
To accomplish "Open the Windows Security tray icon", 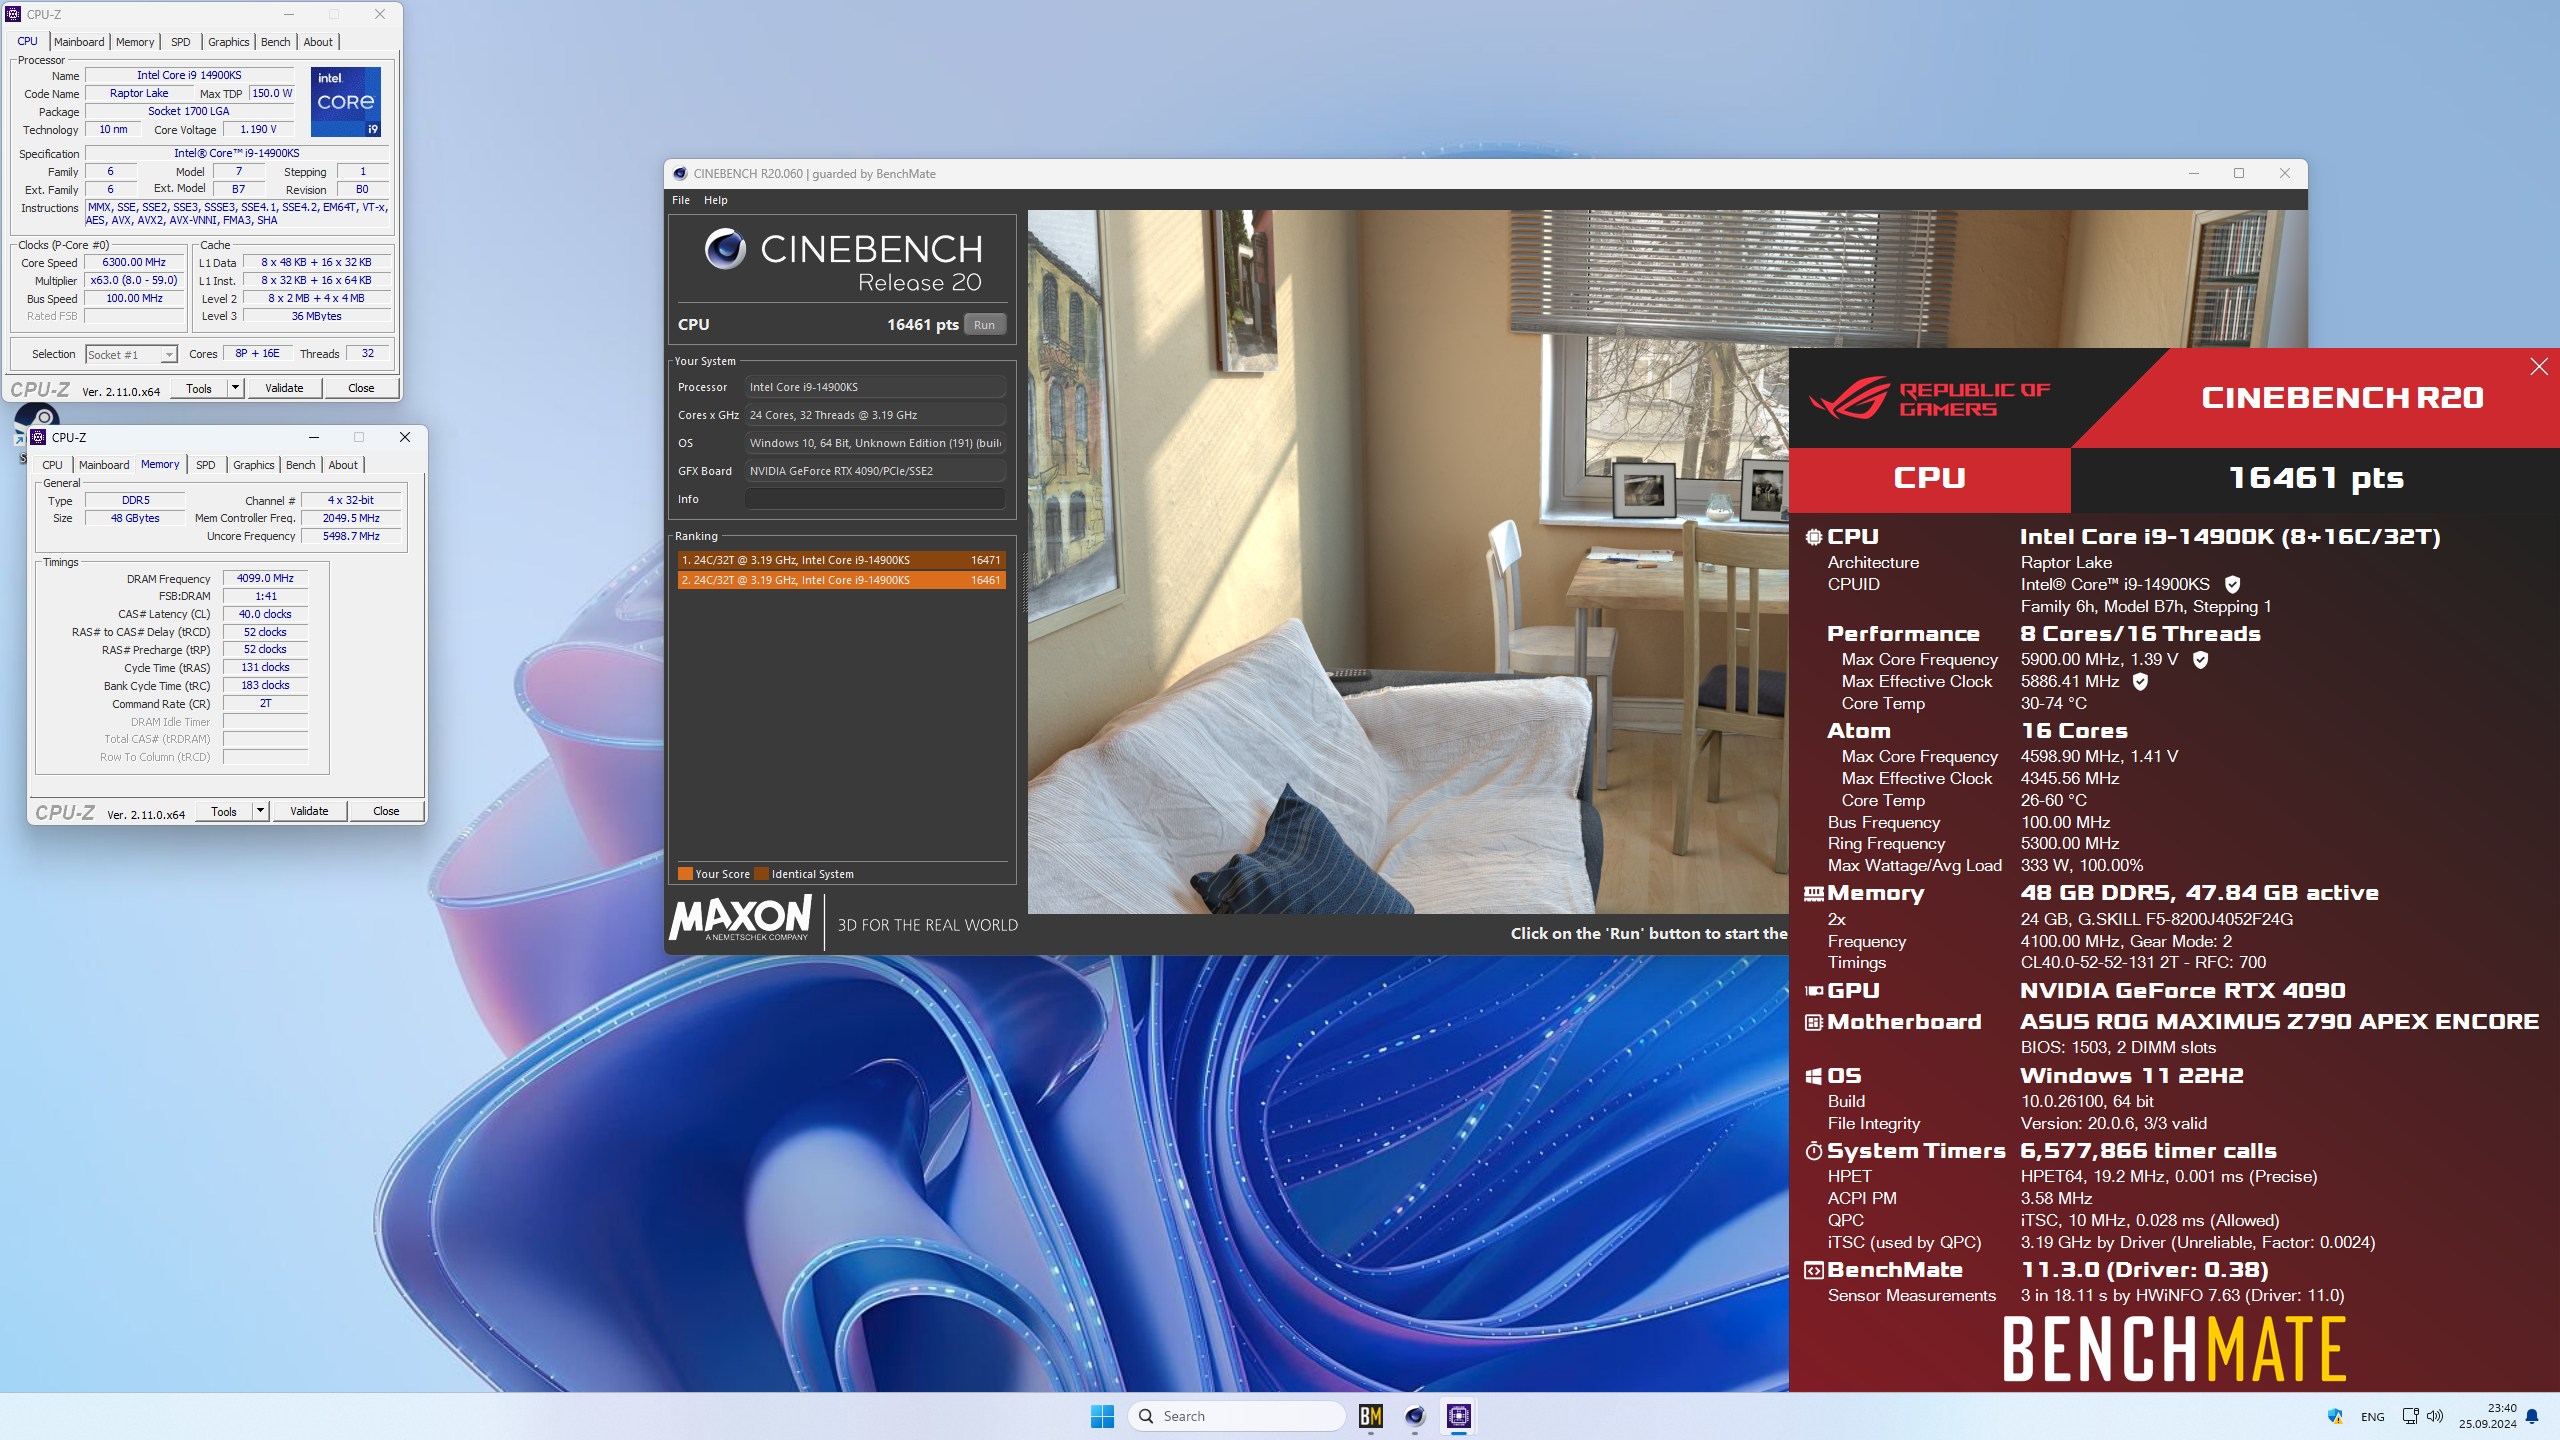I will 2335,1416.
